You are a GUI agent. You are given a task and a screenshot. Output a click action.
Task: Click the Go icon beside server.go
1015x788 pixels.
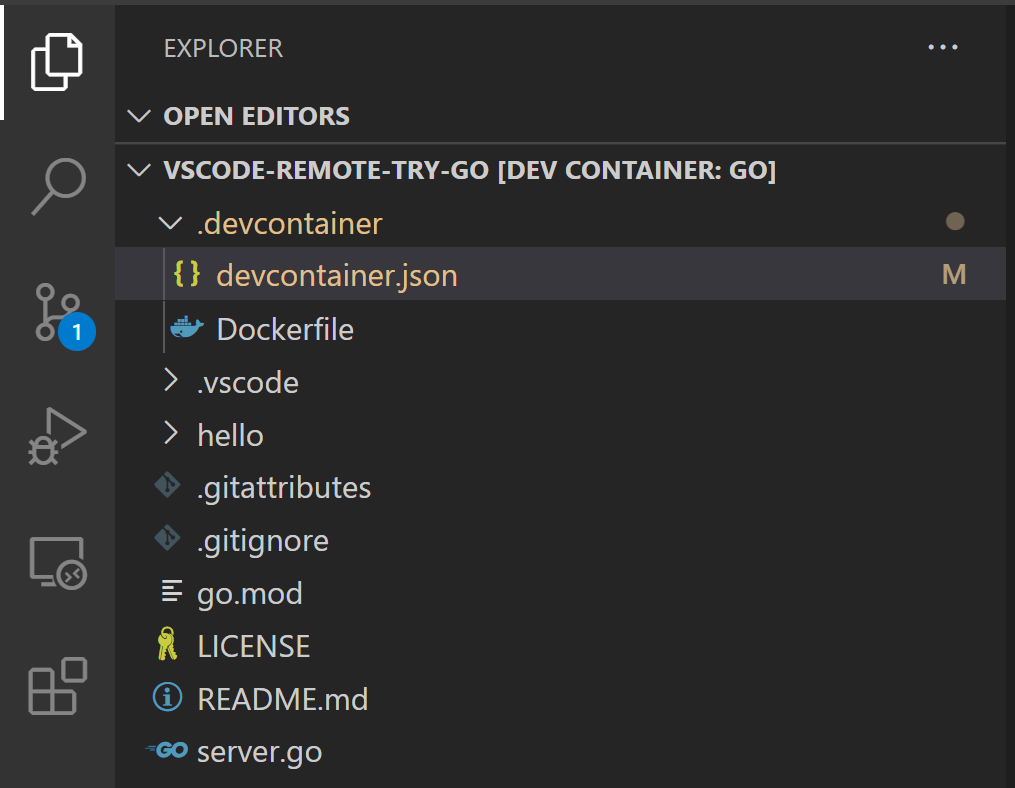[167, 751]
